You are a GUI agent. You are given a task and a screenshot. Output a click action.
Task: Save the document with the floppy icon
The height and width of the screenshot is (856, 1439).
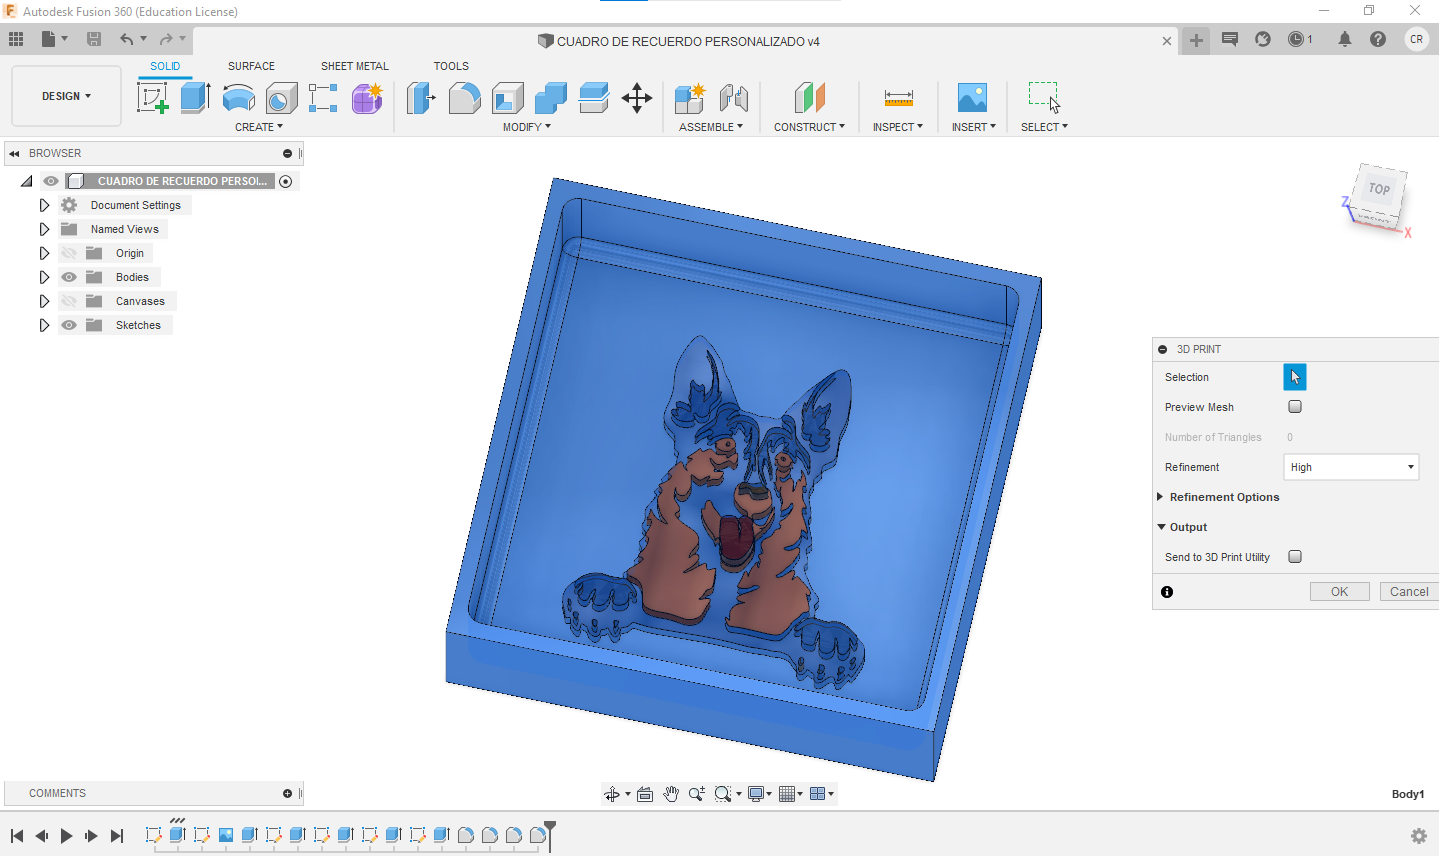[x=94, y=39]
